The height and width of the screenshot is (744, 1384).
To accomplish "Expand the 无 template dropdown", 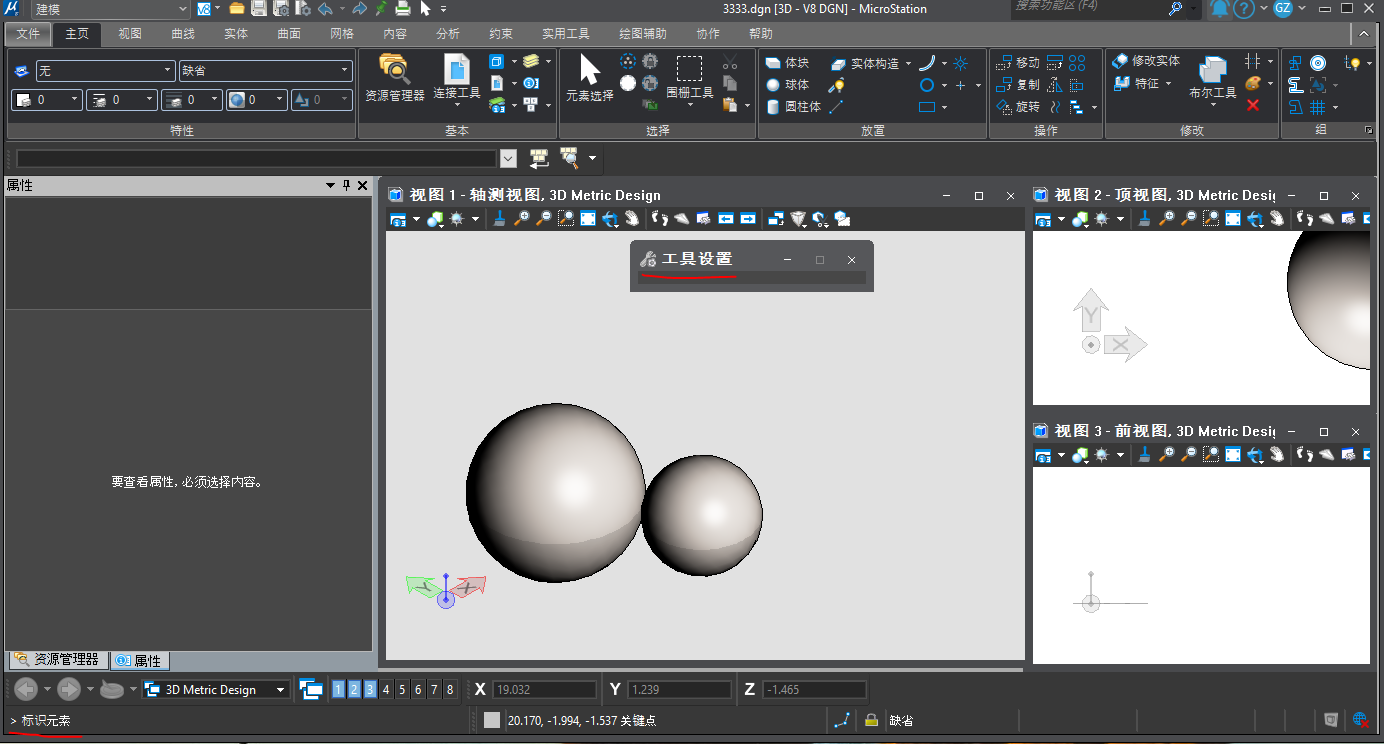I will point(168,71).
